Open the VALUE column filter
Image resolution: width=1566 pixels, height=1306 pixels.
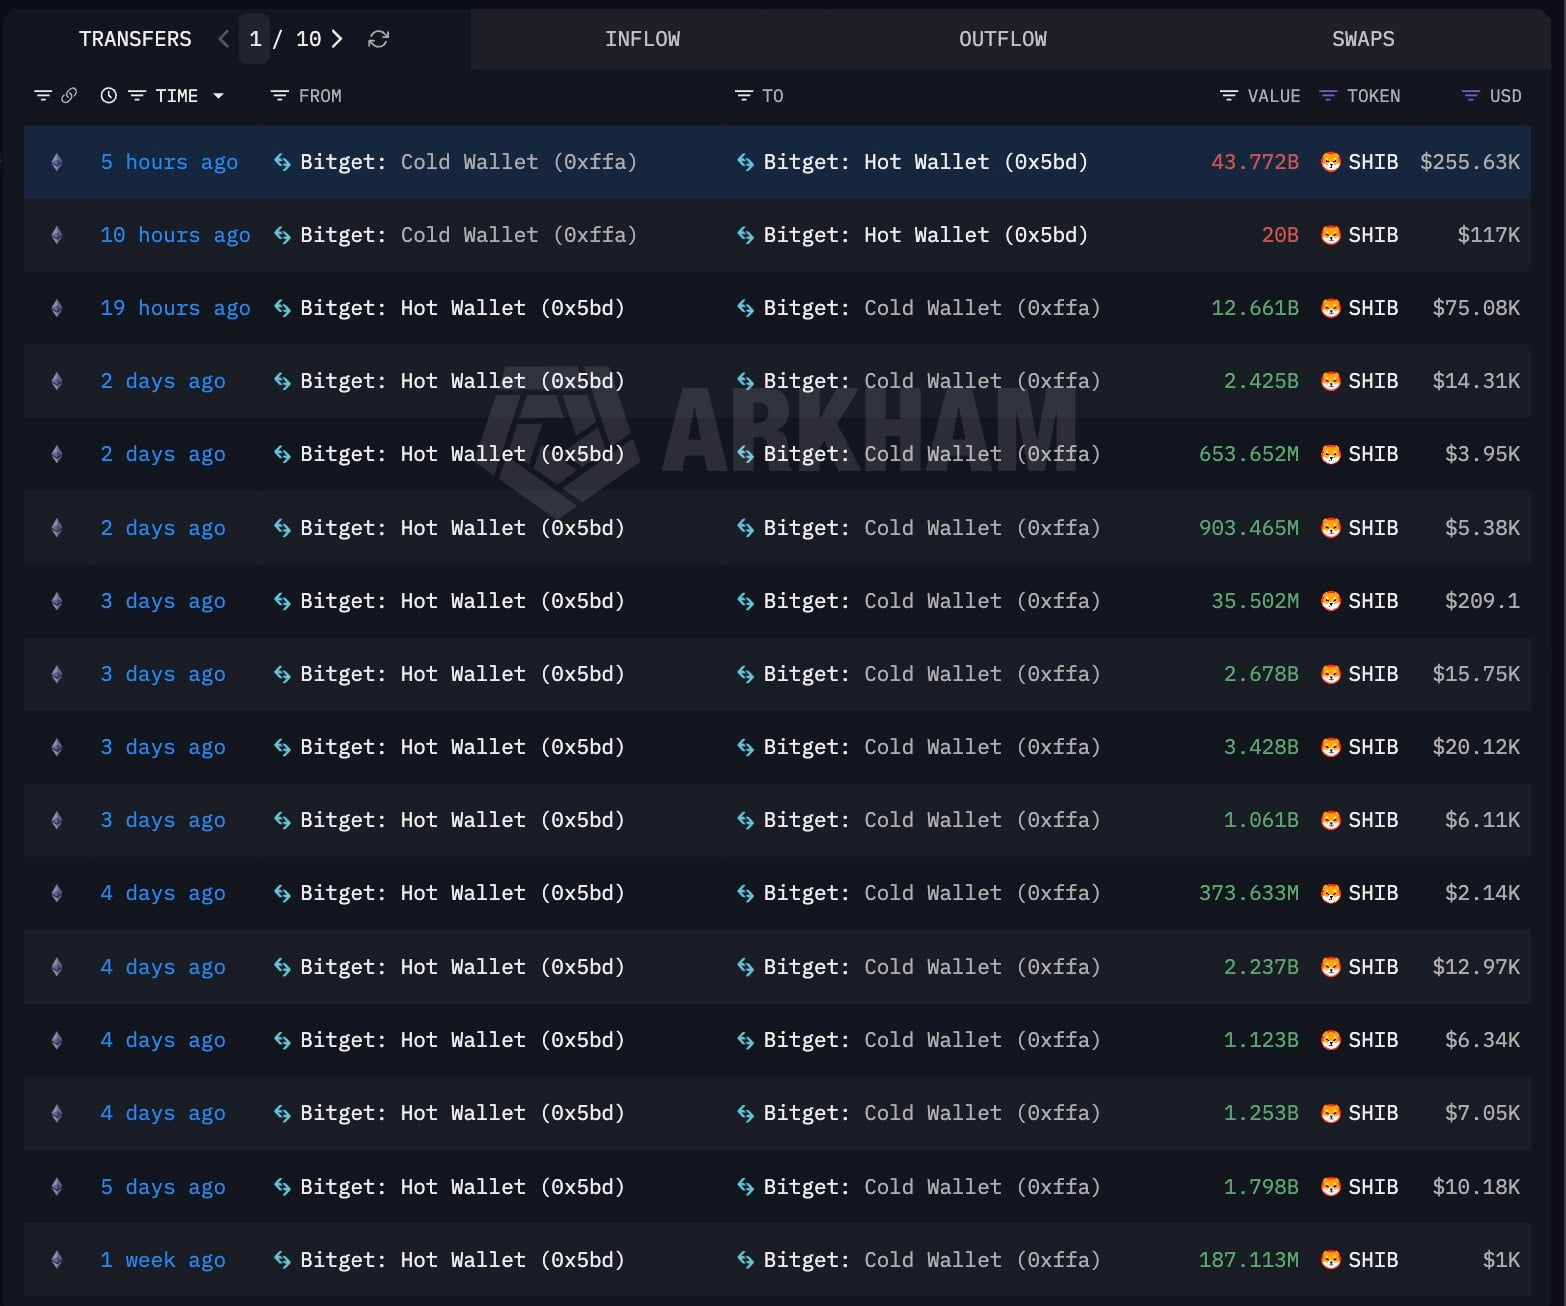tap(1229, 96)
